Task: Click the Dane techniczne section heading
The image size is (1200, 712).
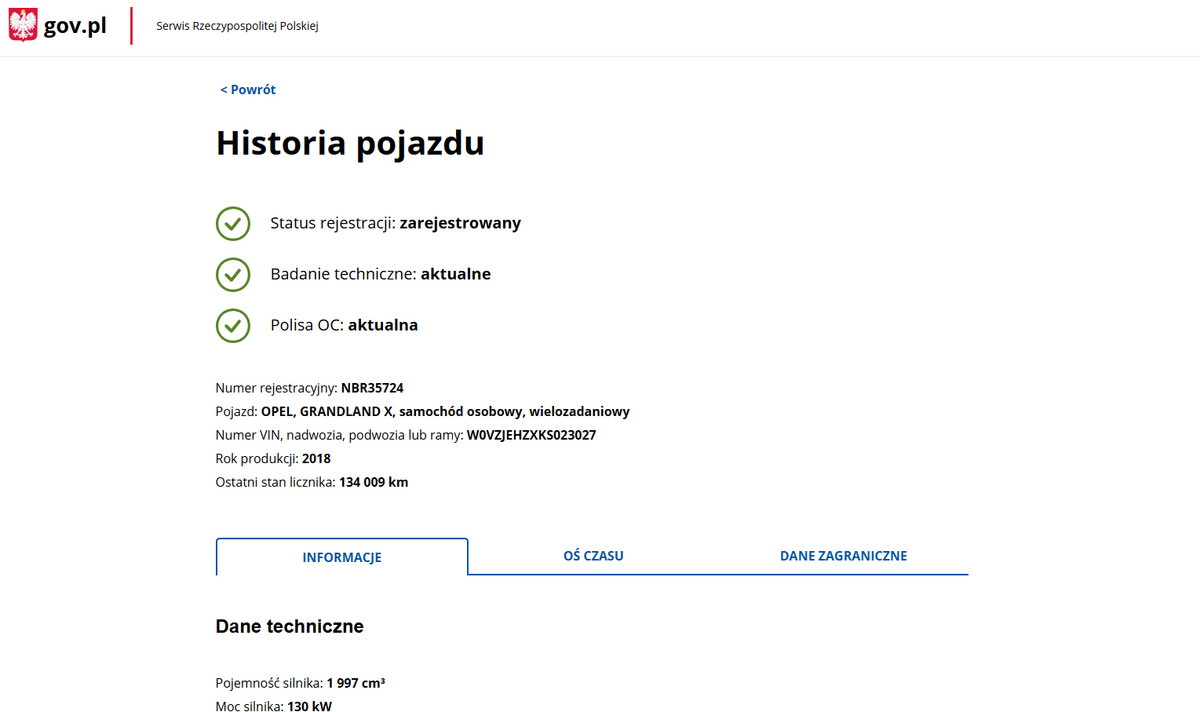Action: coord(289,626)
